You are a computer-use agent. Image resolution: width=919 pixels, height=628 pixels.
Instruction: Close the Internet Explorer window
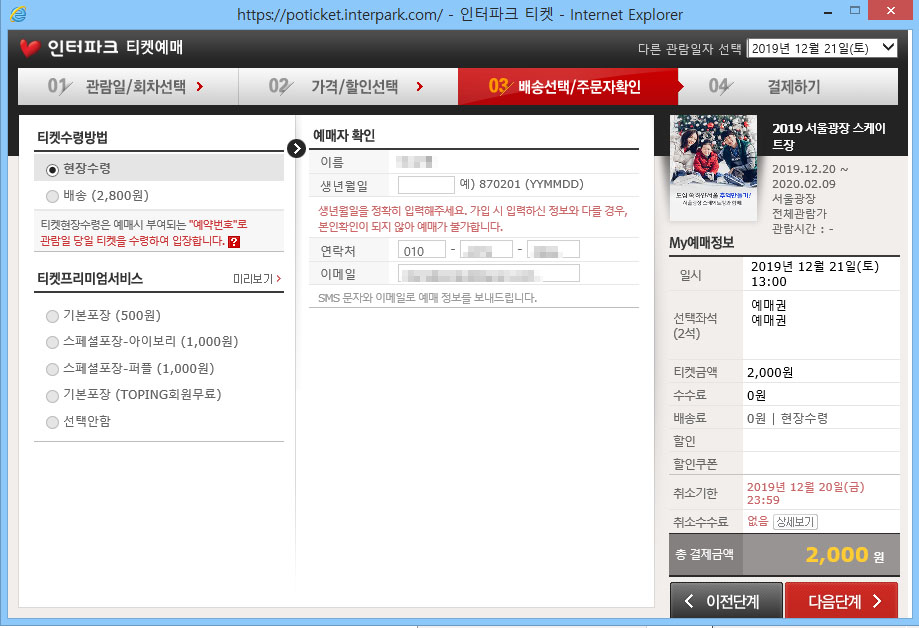[891, 11]
